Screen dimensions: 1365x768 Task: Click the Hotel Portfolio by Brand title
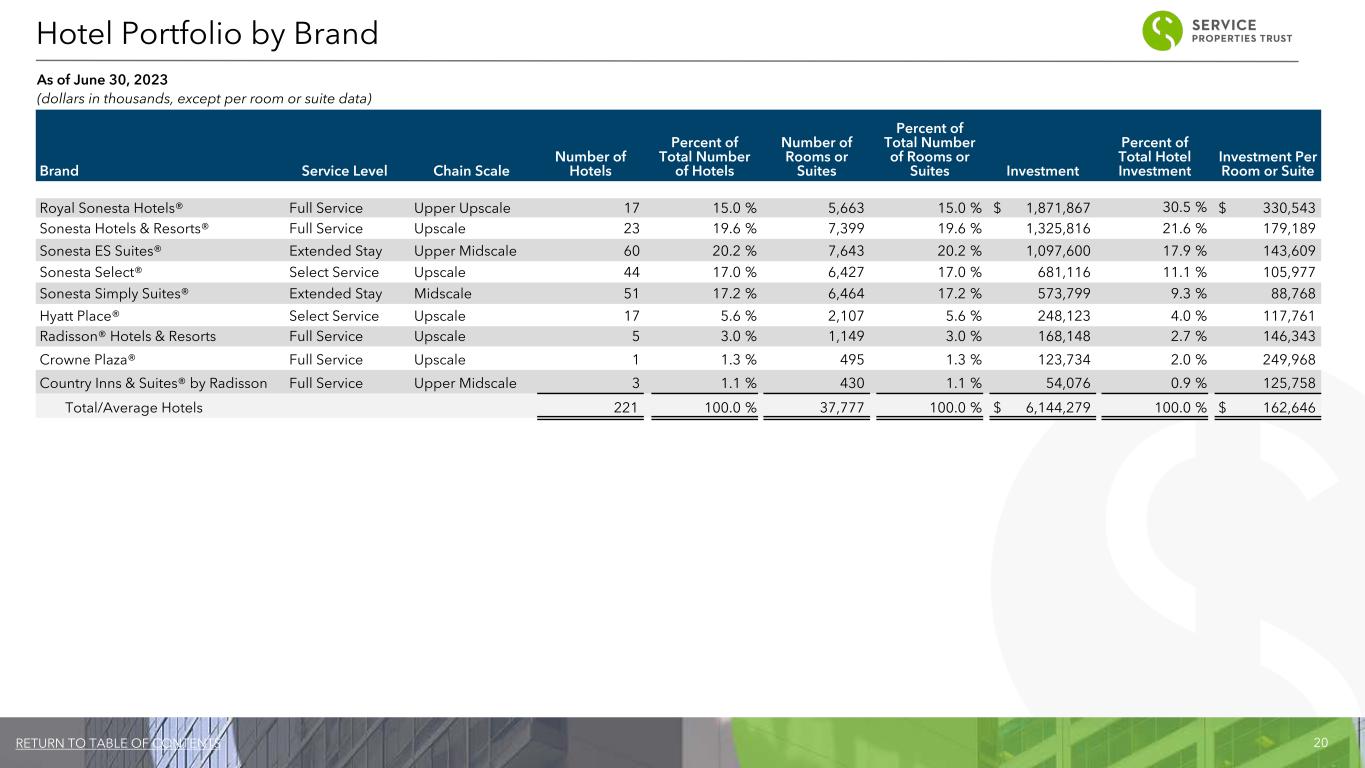coord(207,35)
